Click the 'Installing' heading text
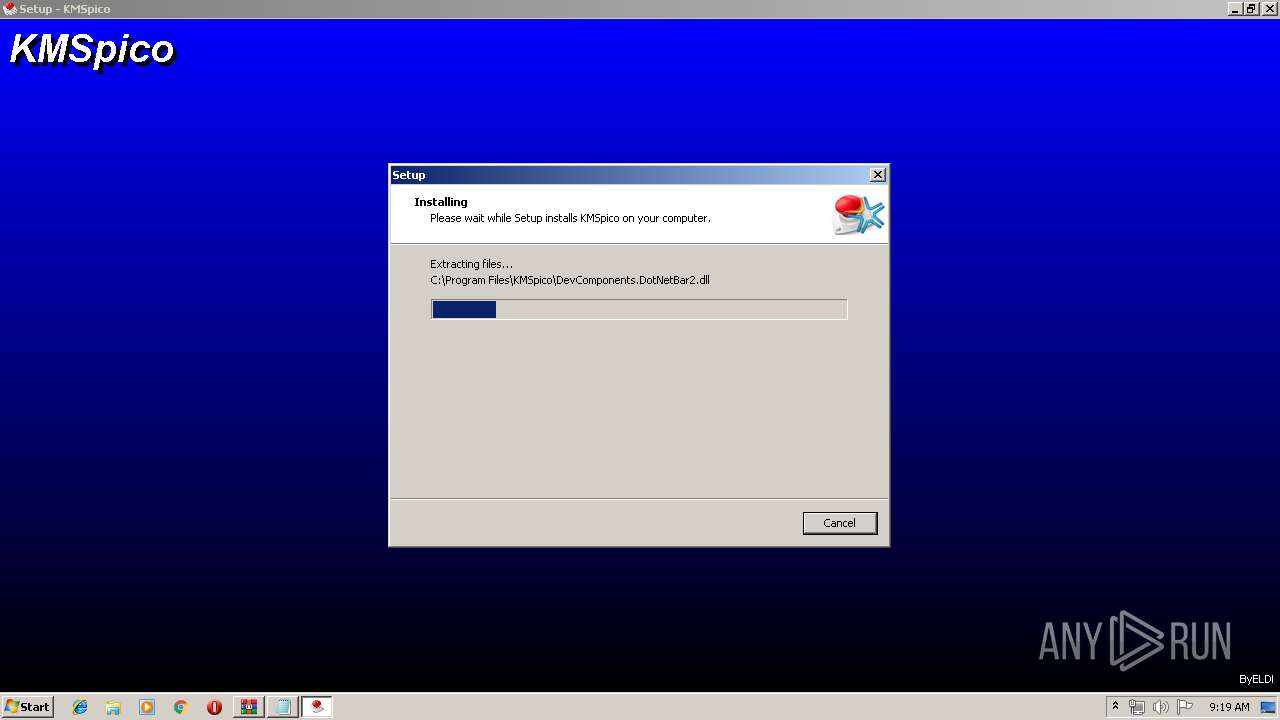Viewport: 1280px width, 720px height. (441, 202)
